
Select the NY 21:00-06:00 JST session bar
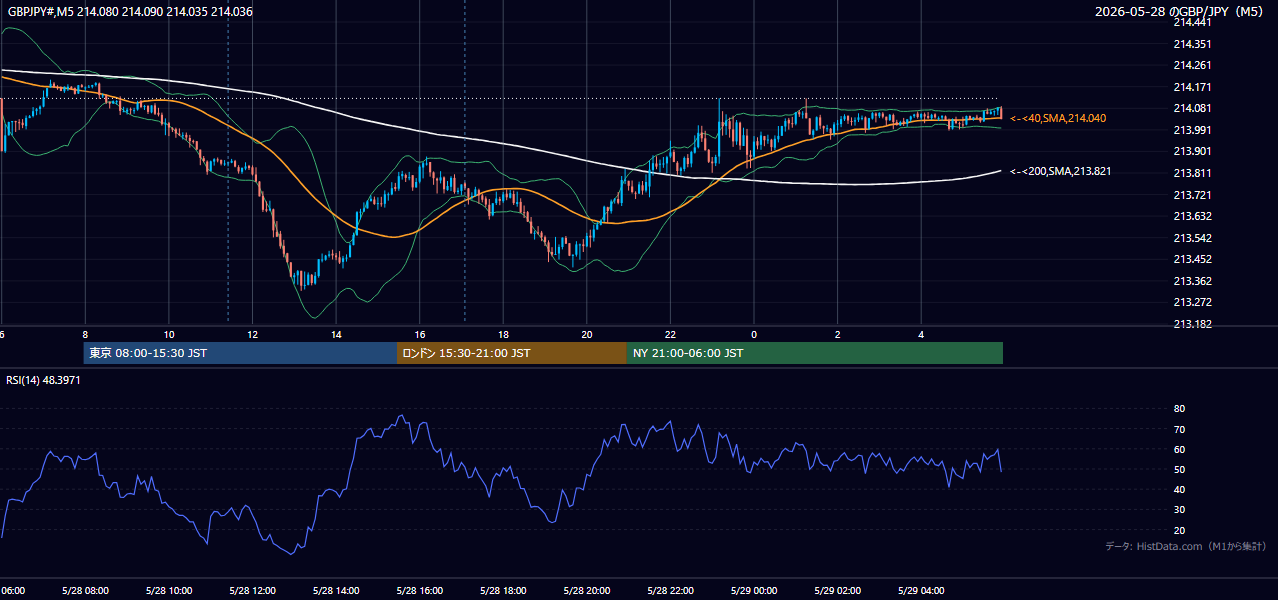(815, 353)
